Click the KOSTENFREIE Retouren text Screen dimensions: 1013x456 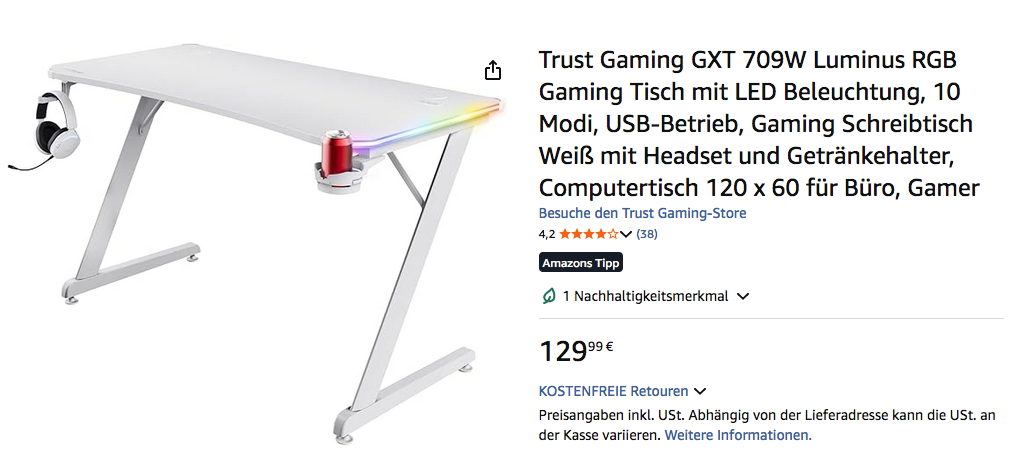(613, 391)
